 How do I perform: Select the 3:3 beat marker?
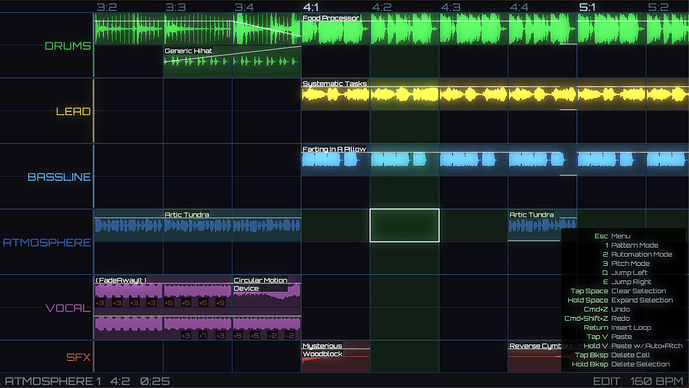(x=175, y=7)
